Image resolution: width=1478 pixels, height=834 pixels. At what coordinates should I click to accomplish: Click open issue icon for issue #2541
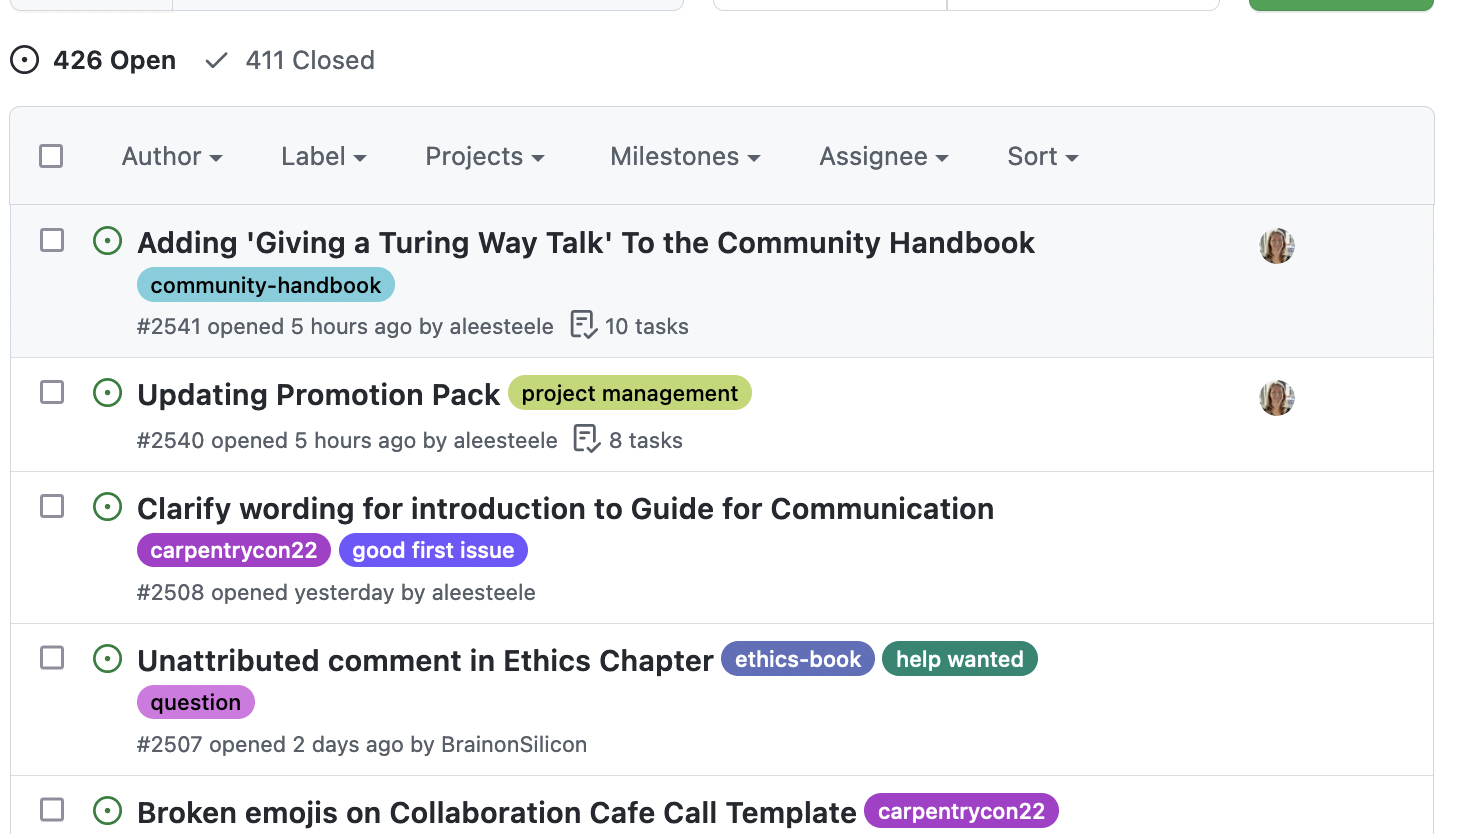[107, 241]
